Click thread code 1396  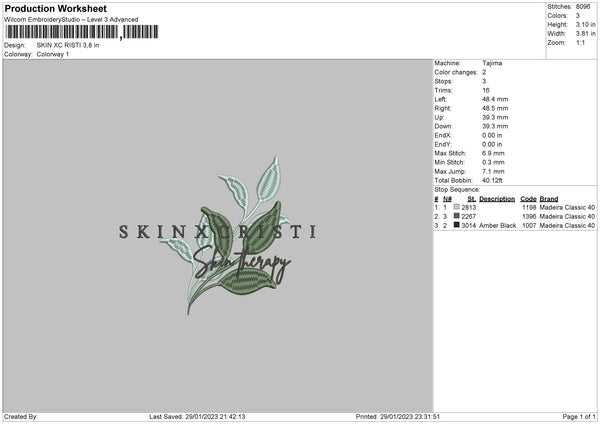click(x=529, y=217)
